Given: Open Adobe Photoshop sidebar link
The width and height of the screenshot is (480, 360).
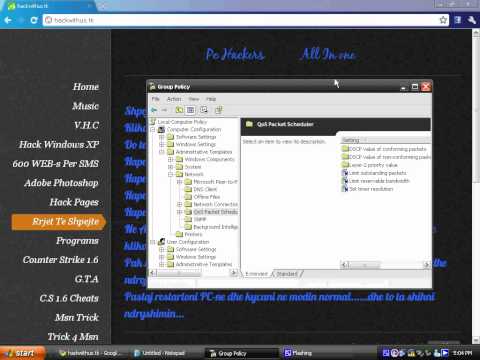Looking at the screenshot, I should (61, 183).
